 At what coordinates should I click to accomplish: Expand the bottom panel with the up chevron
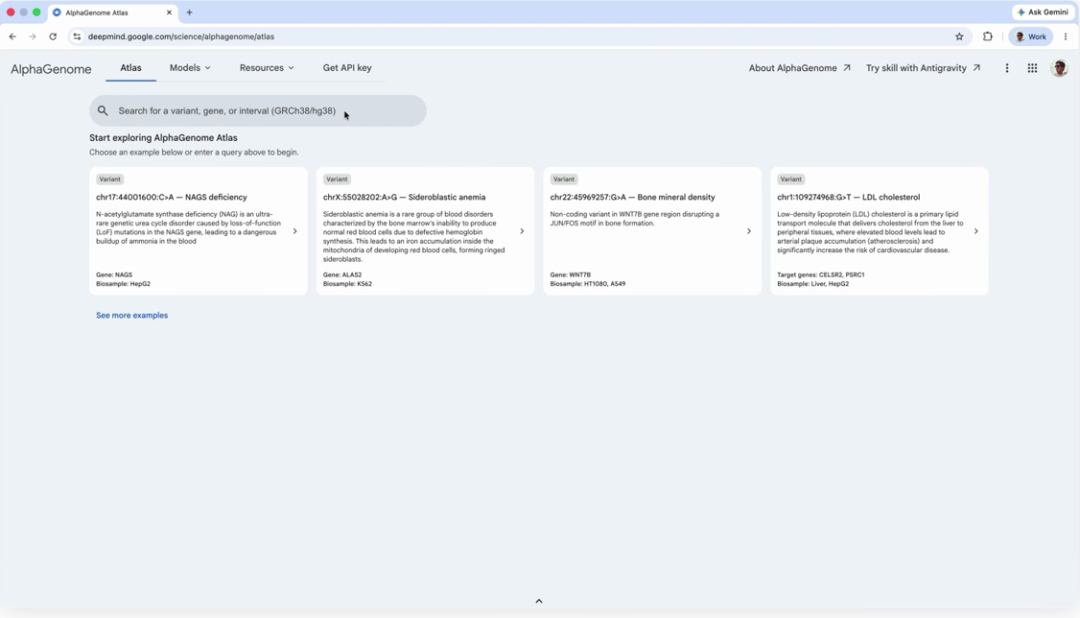click(539, 601)
